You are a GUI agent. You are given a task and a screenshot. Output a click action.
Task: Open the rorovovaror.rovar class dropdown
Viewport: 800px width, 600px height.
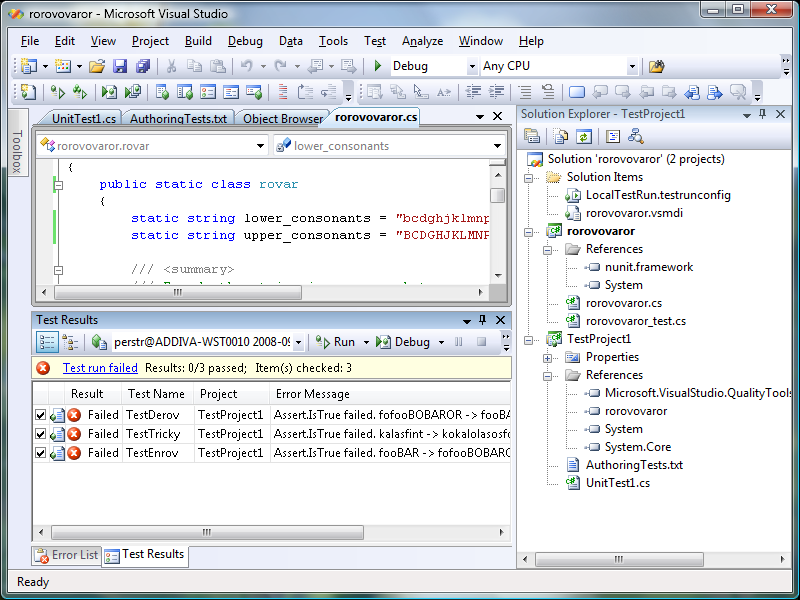[x=260, y=146]
